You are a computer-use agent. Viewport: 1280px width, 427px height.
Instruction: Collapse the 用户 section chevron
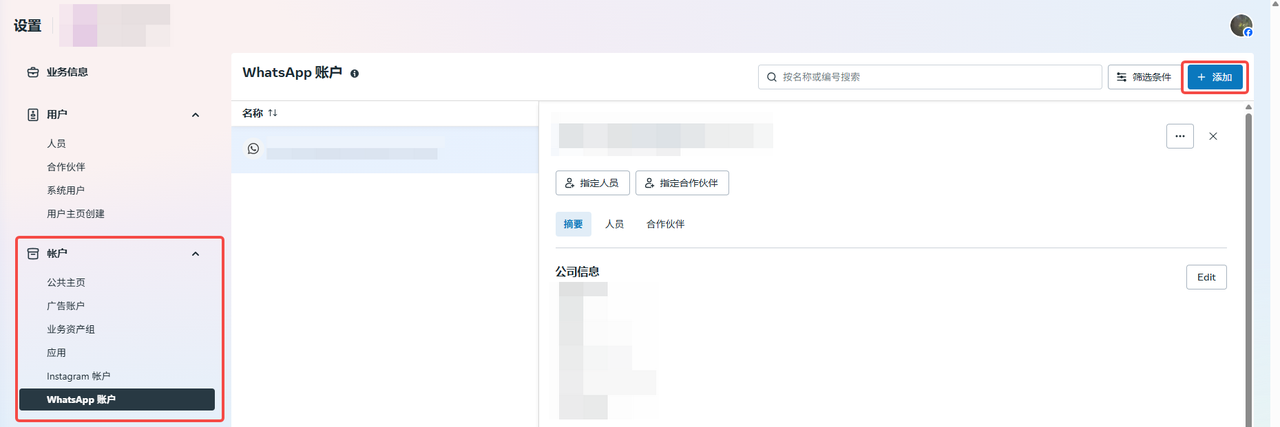(195, 115)
